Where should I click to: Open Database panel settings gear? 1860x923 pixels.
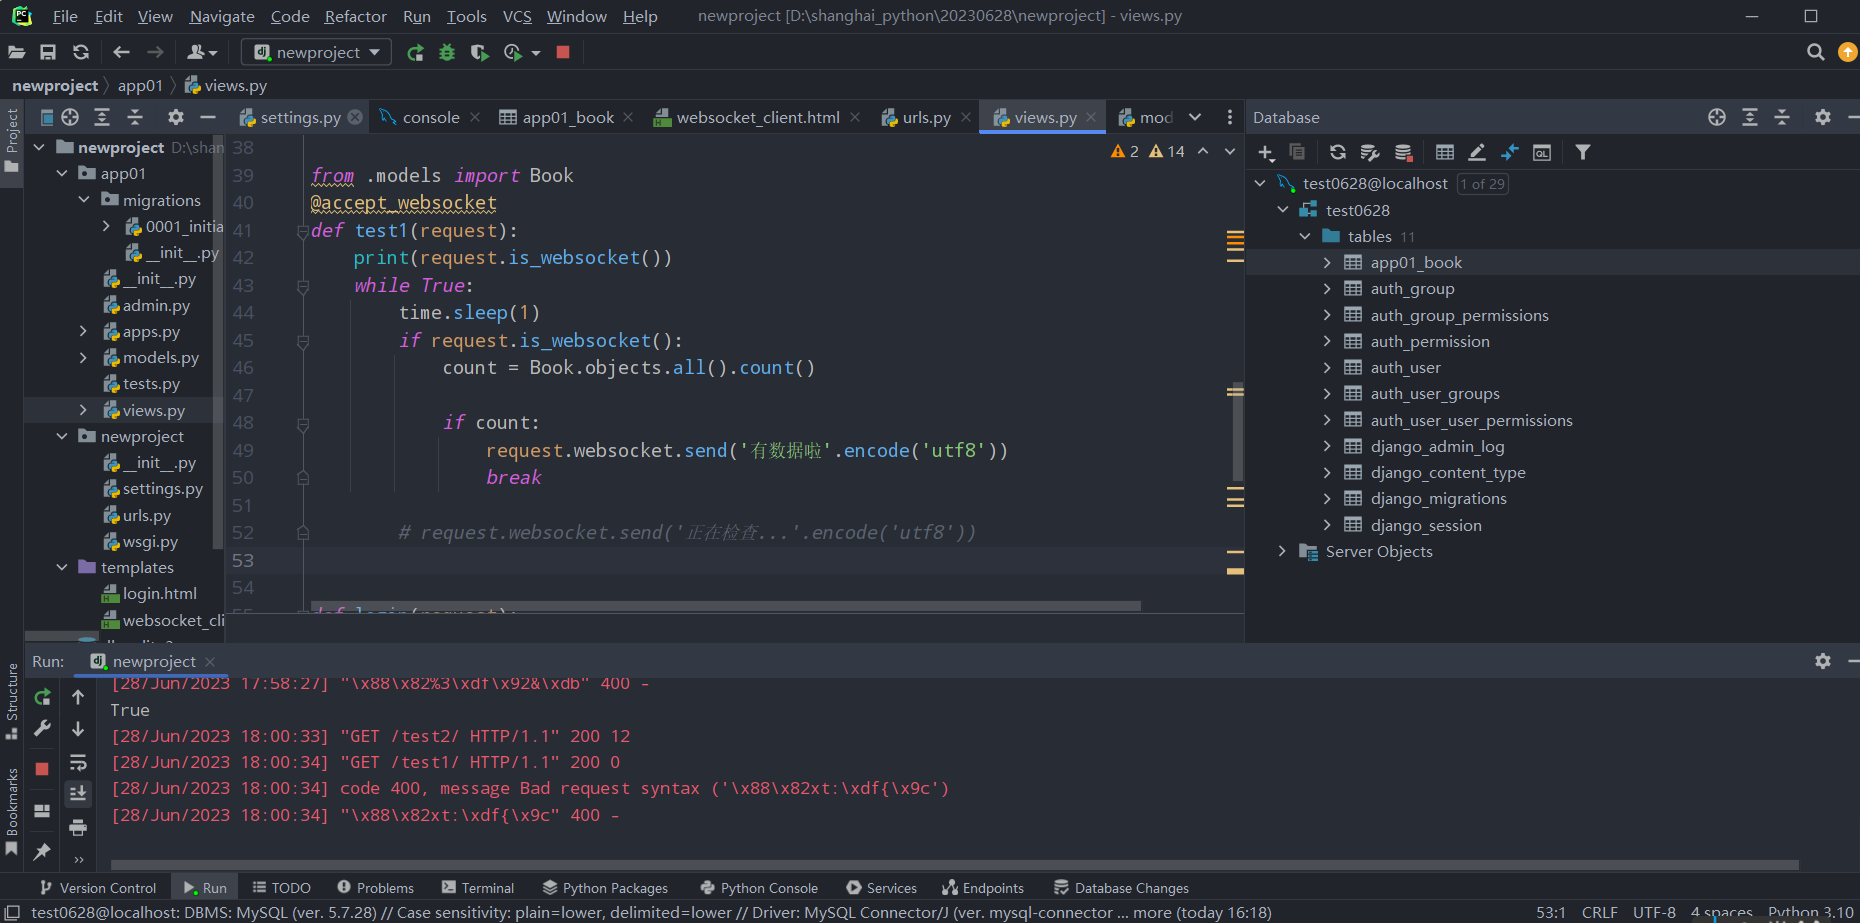coord(1823,117)
